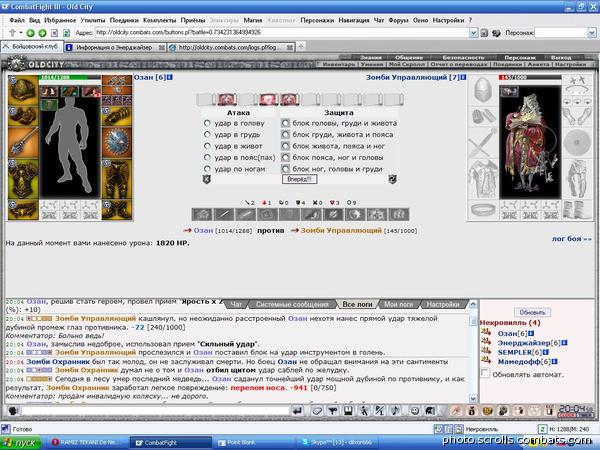
Task: Click the third red effect scroll above Защита
Action: 289,99
